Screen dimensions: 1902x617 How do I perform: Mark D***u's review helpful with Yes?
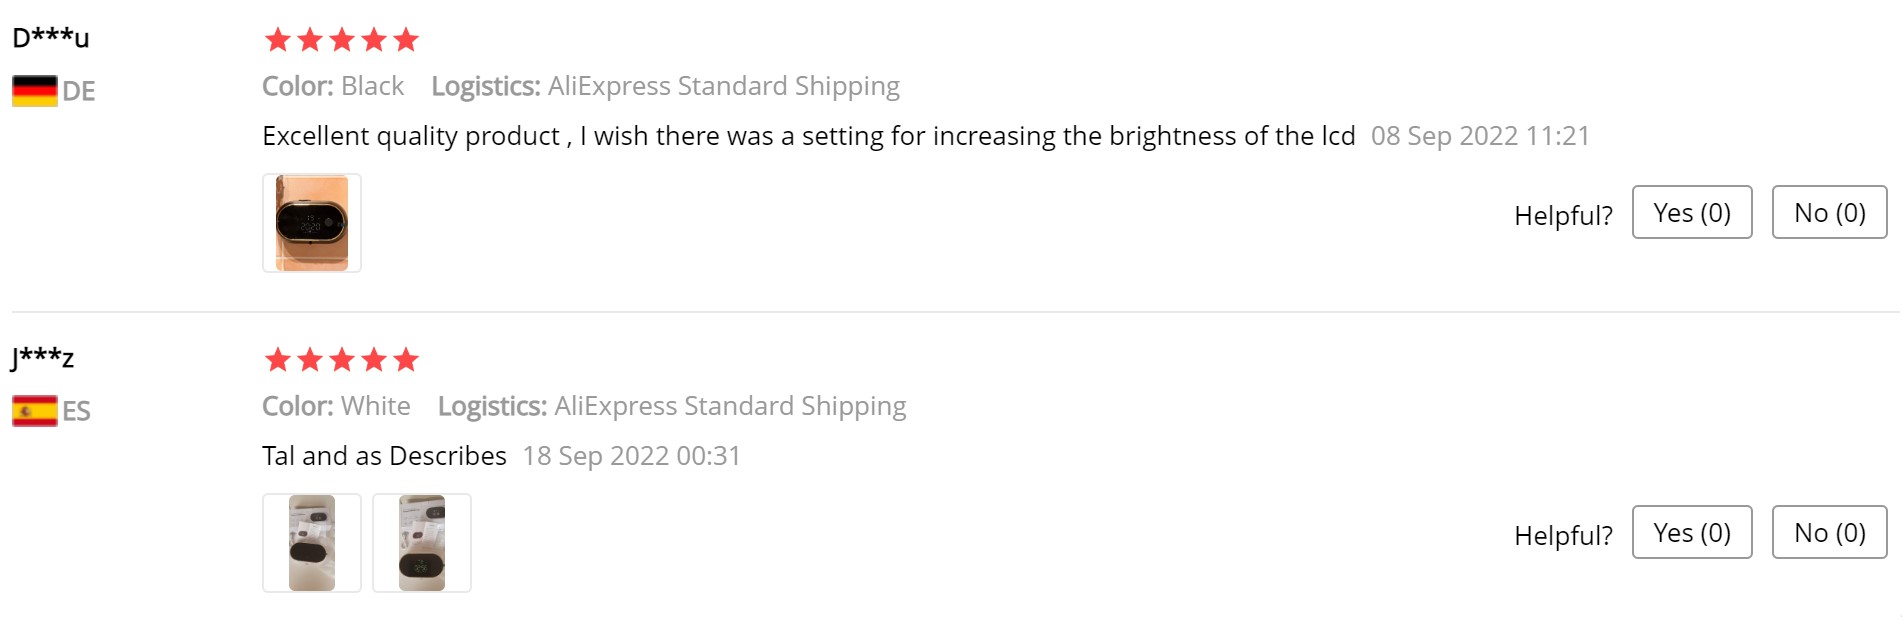(1691, 213)
